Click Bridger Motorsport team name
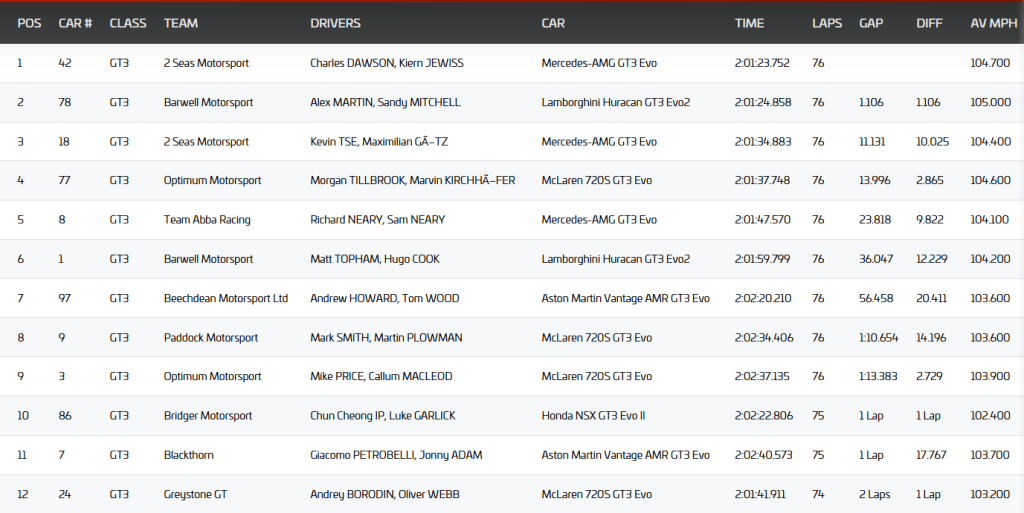 point(208,416)
